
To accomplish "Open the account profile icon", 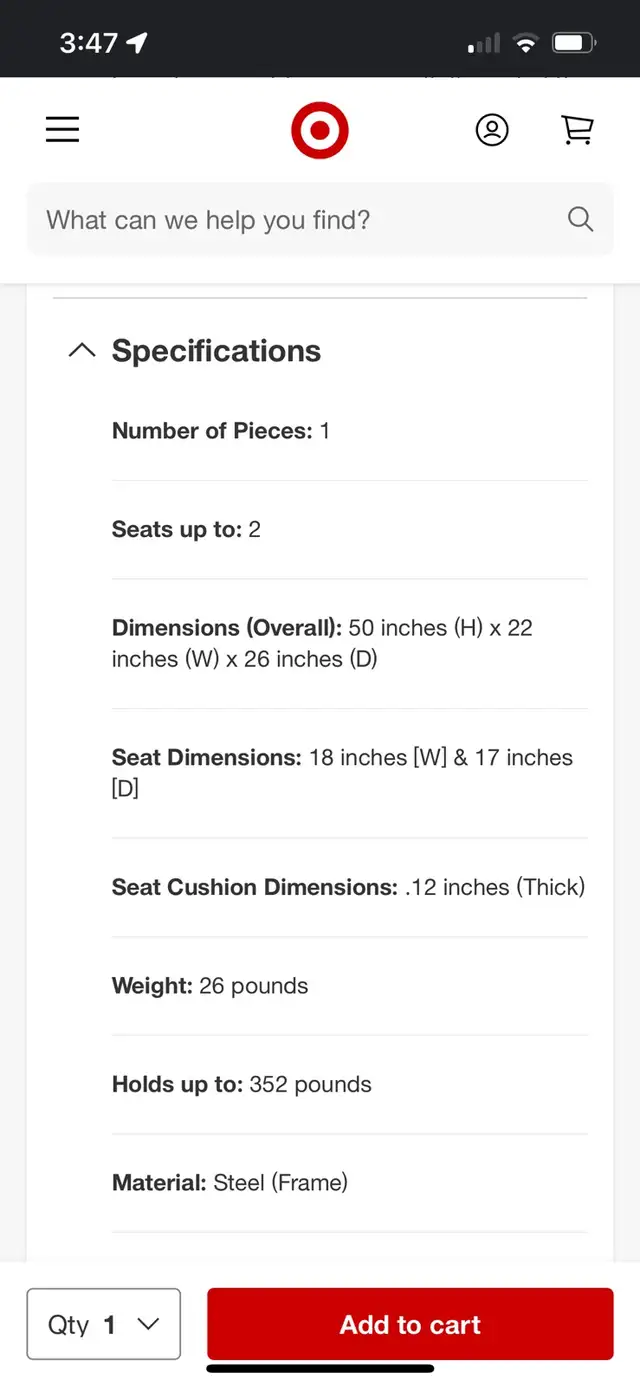I will click(x=491, y=130).
